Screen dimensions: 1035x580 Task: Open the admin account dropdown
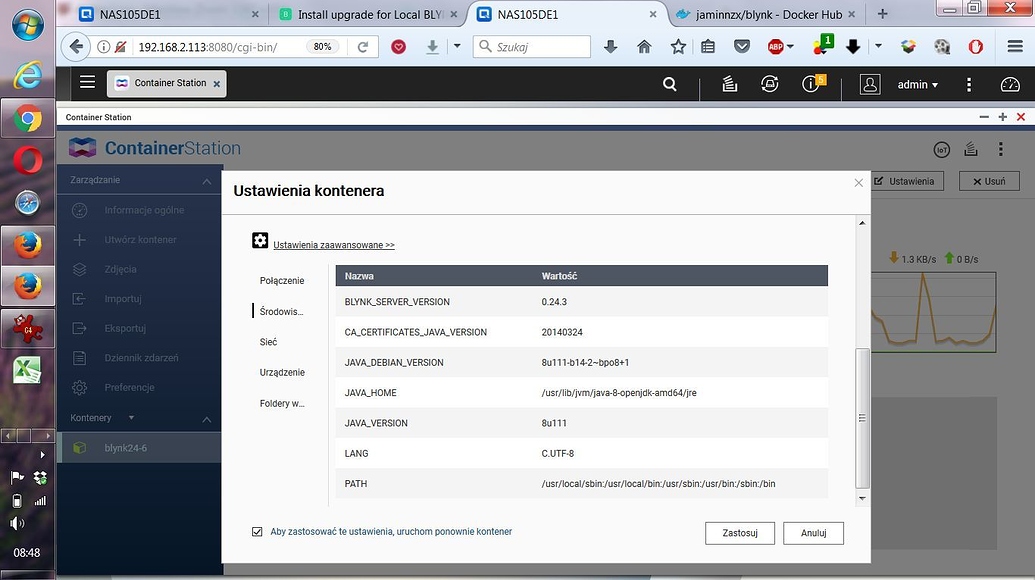[x=916, y=84]
